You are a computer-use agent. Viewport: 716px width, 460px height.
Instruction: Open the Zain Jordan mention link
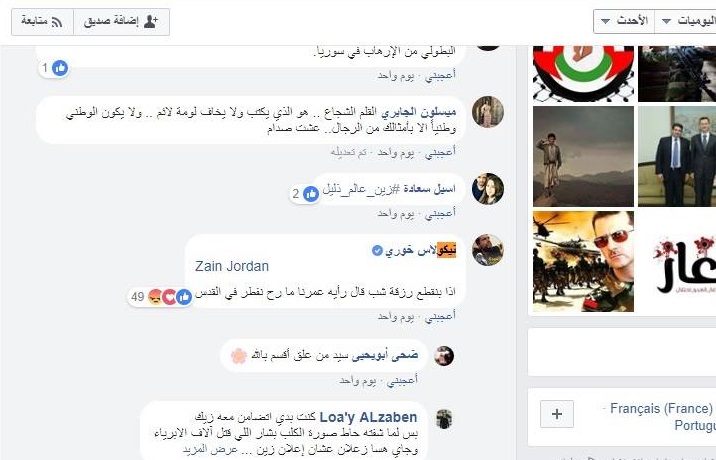click(x=232, y=266)
